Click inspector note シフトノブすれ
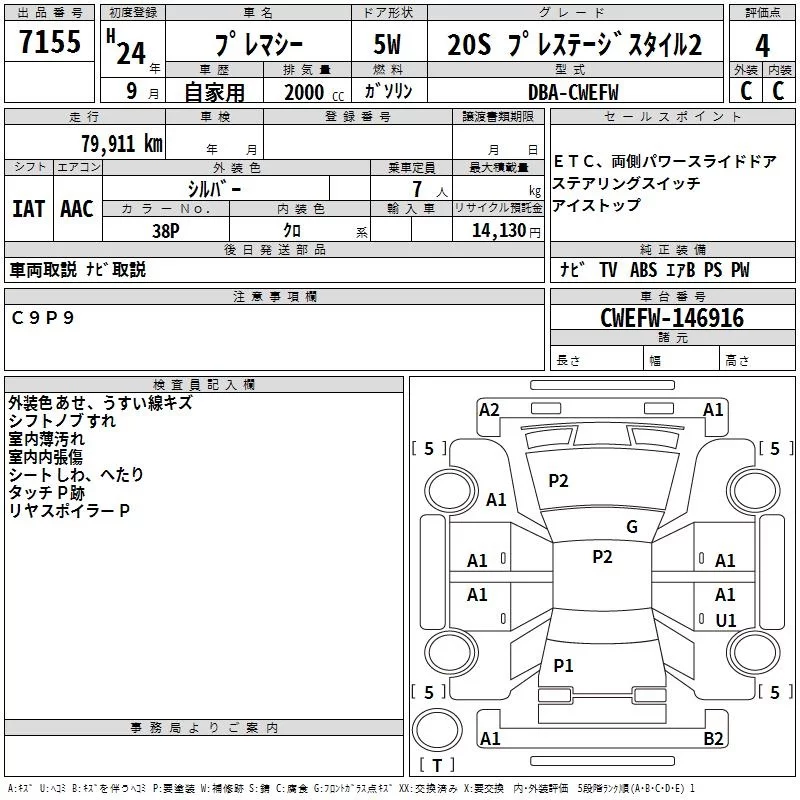 point(62,420)
